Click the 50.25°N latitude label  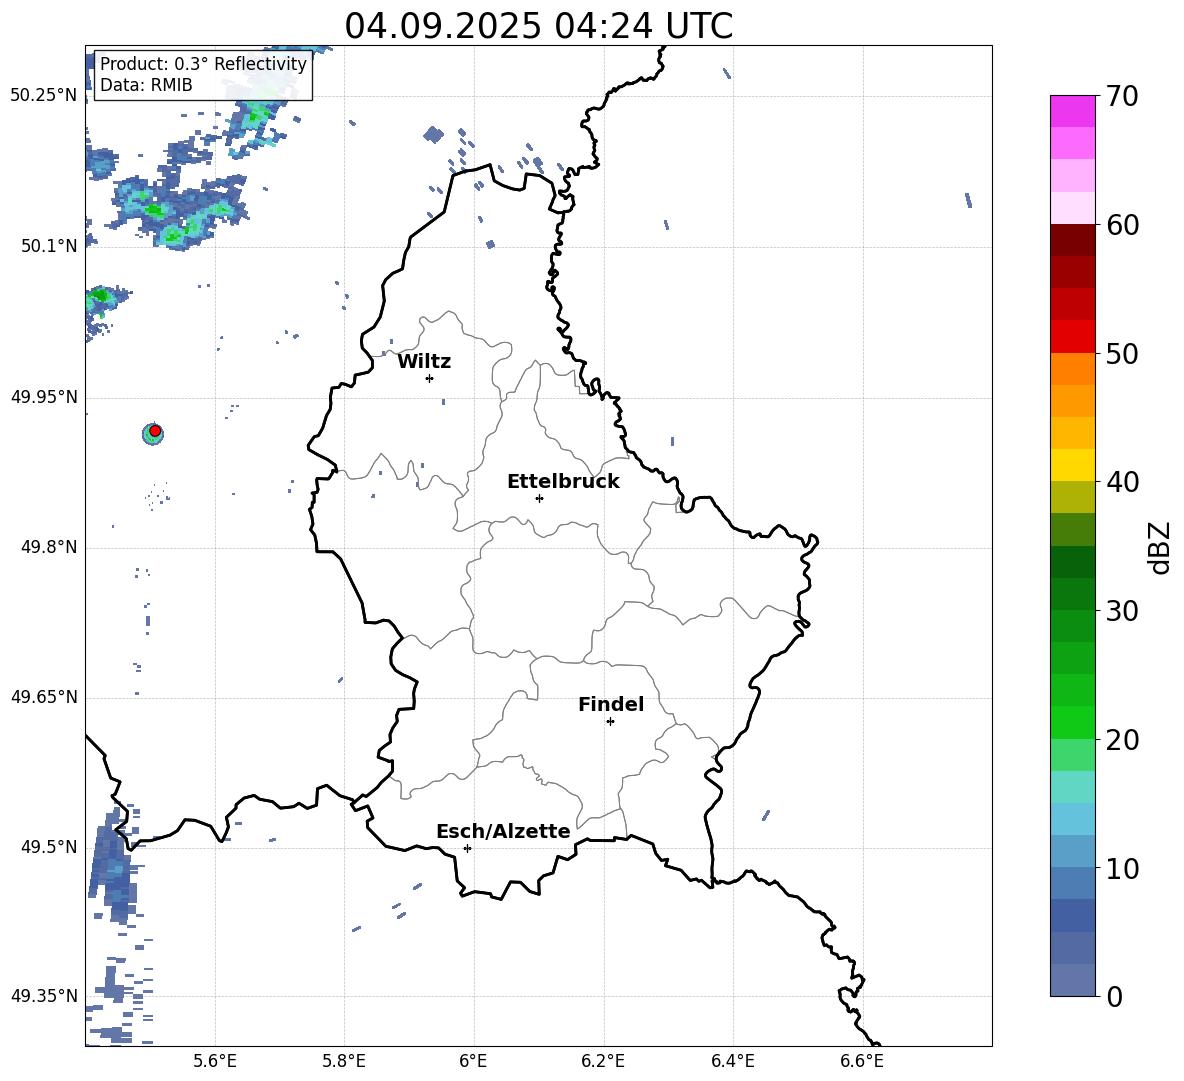[44, 96]
